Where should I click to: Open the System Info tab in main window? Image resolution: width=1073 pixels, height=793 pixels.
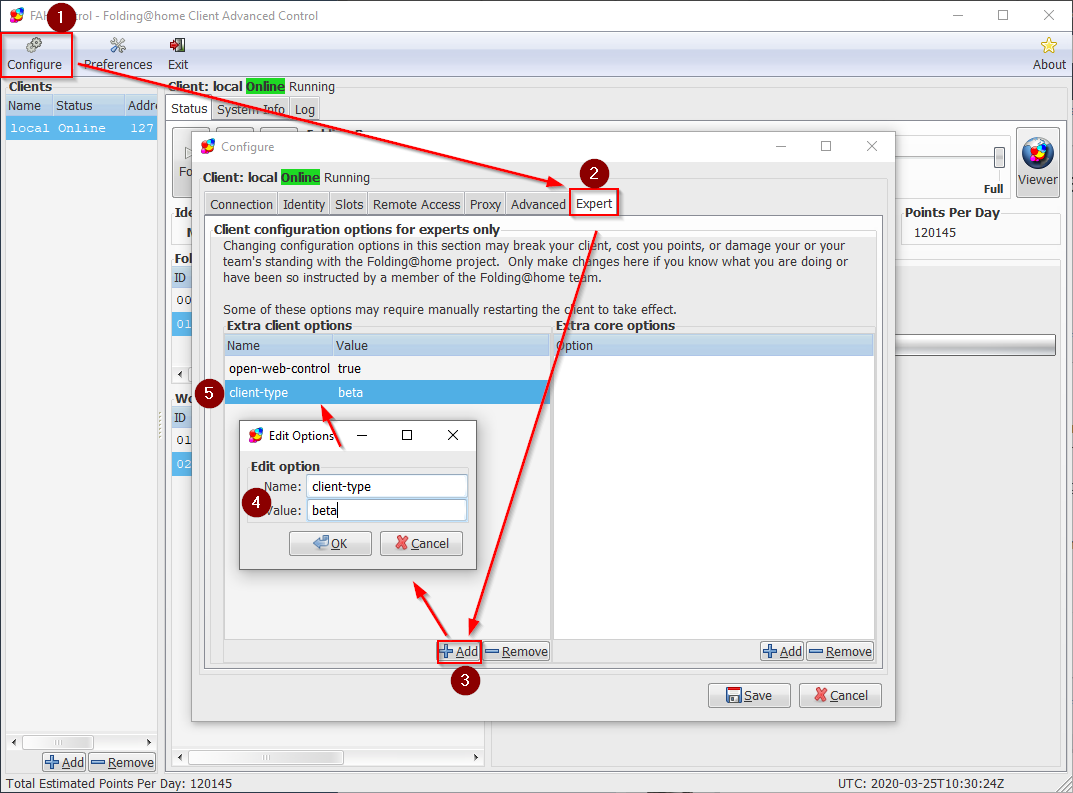(x=250, y=109)
